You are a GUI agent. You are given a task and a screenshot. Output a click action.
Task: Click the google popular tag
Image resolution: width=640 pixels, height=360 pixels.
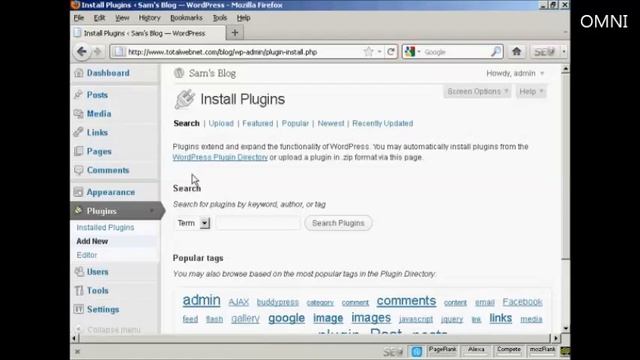coord(286,318)
